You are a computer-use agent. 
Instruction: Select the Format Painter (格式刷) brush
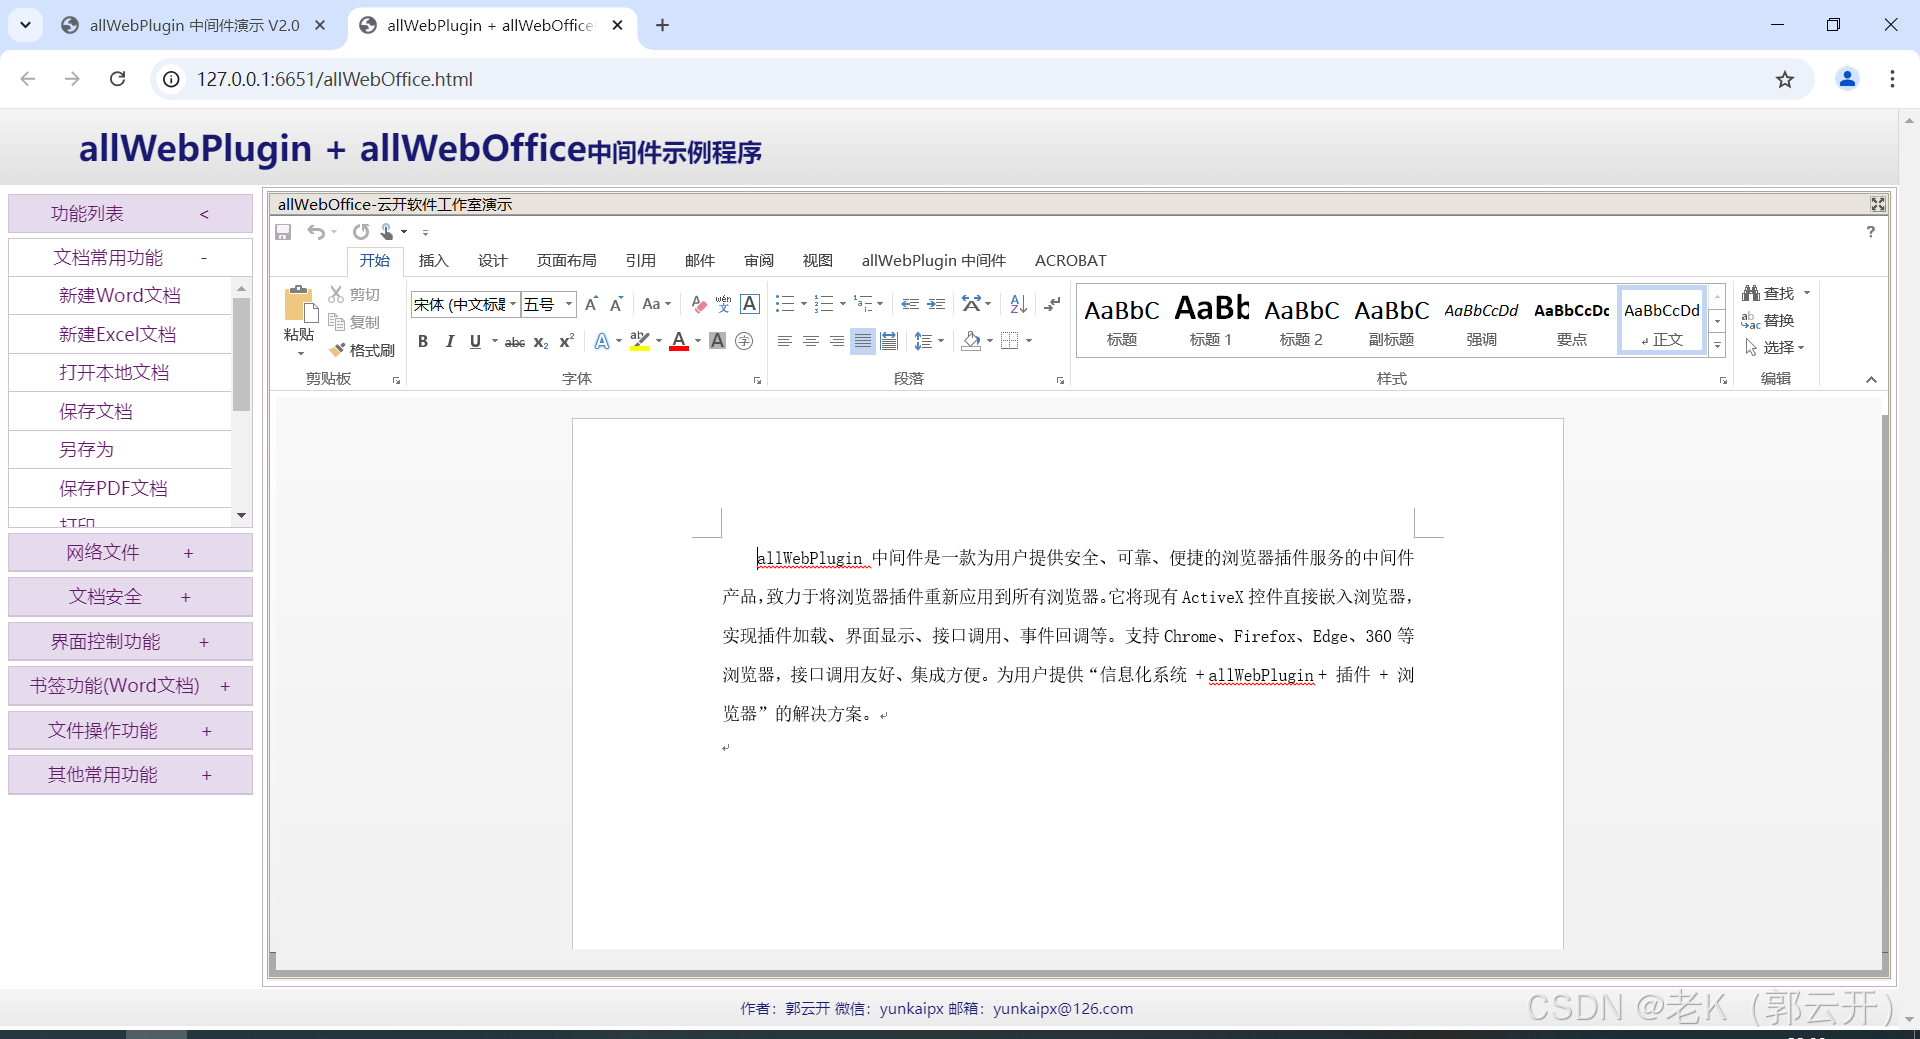(x=337, y=350)
